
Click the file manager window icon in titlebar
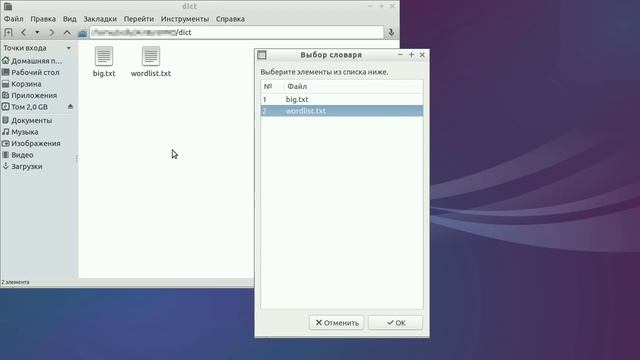(8, 6)
